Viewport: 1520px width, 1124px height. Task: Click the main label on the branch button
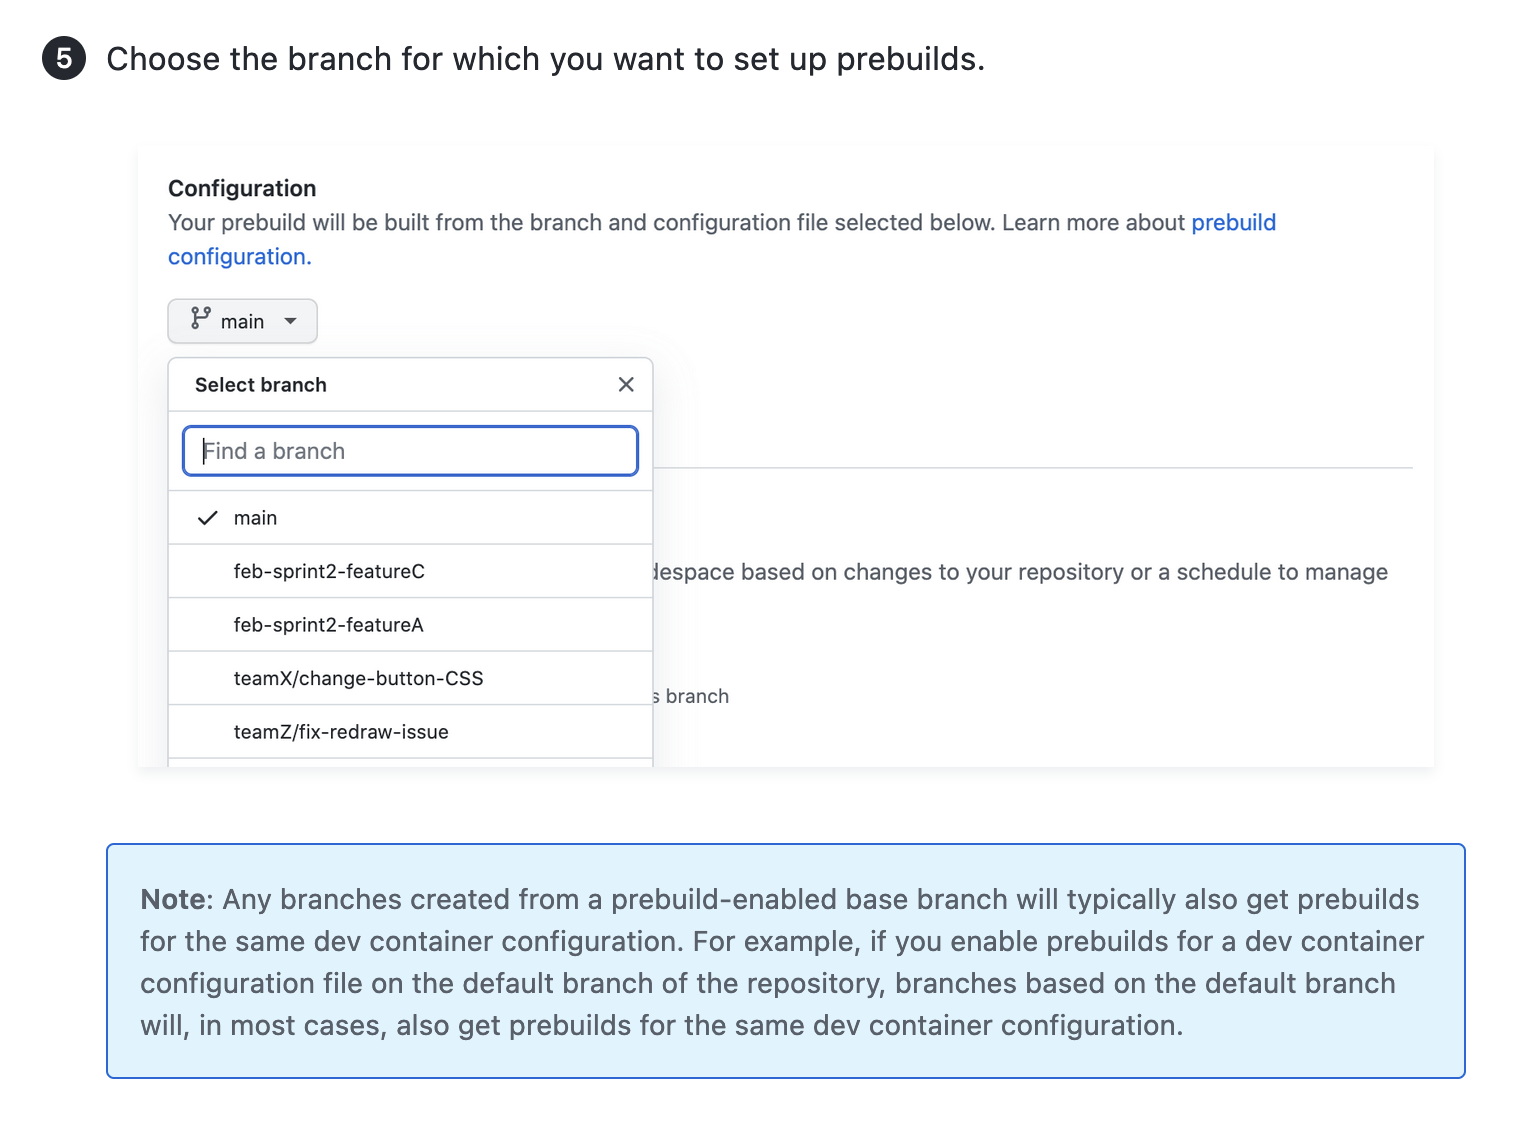click(243, 322)
